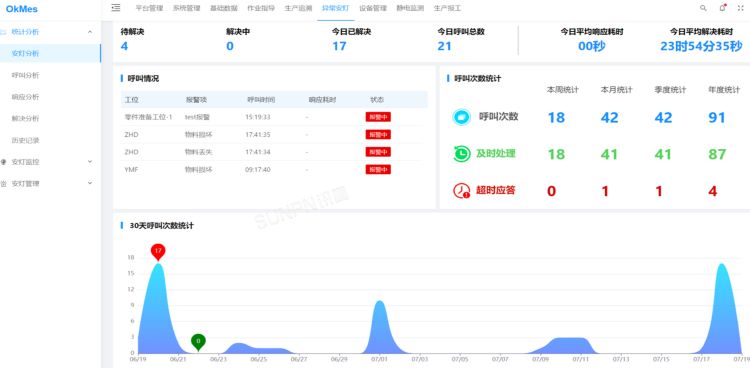Click the green 0 minimum chart marker
This screenshot has height=368, width=750.
(198, 342)
